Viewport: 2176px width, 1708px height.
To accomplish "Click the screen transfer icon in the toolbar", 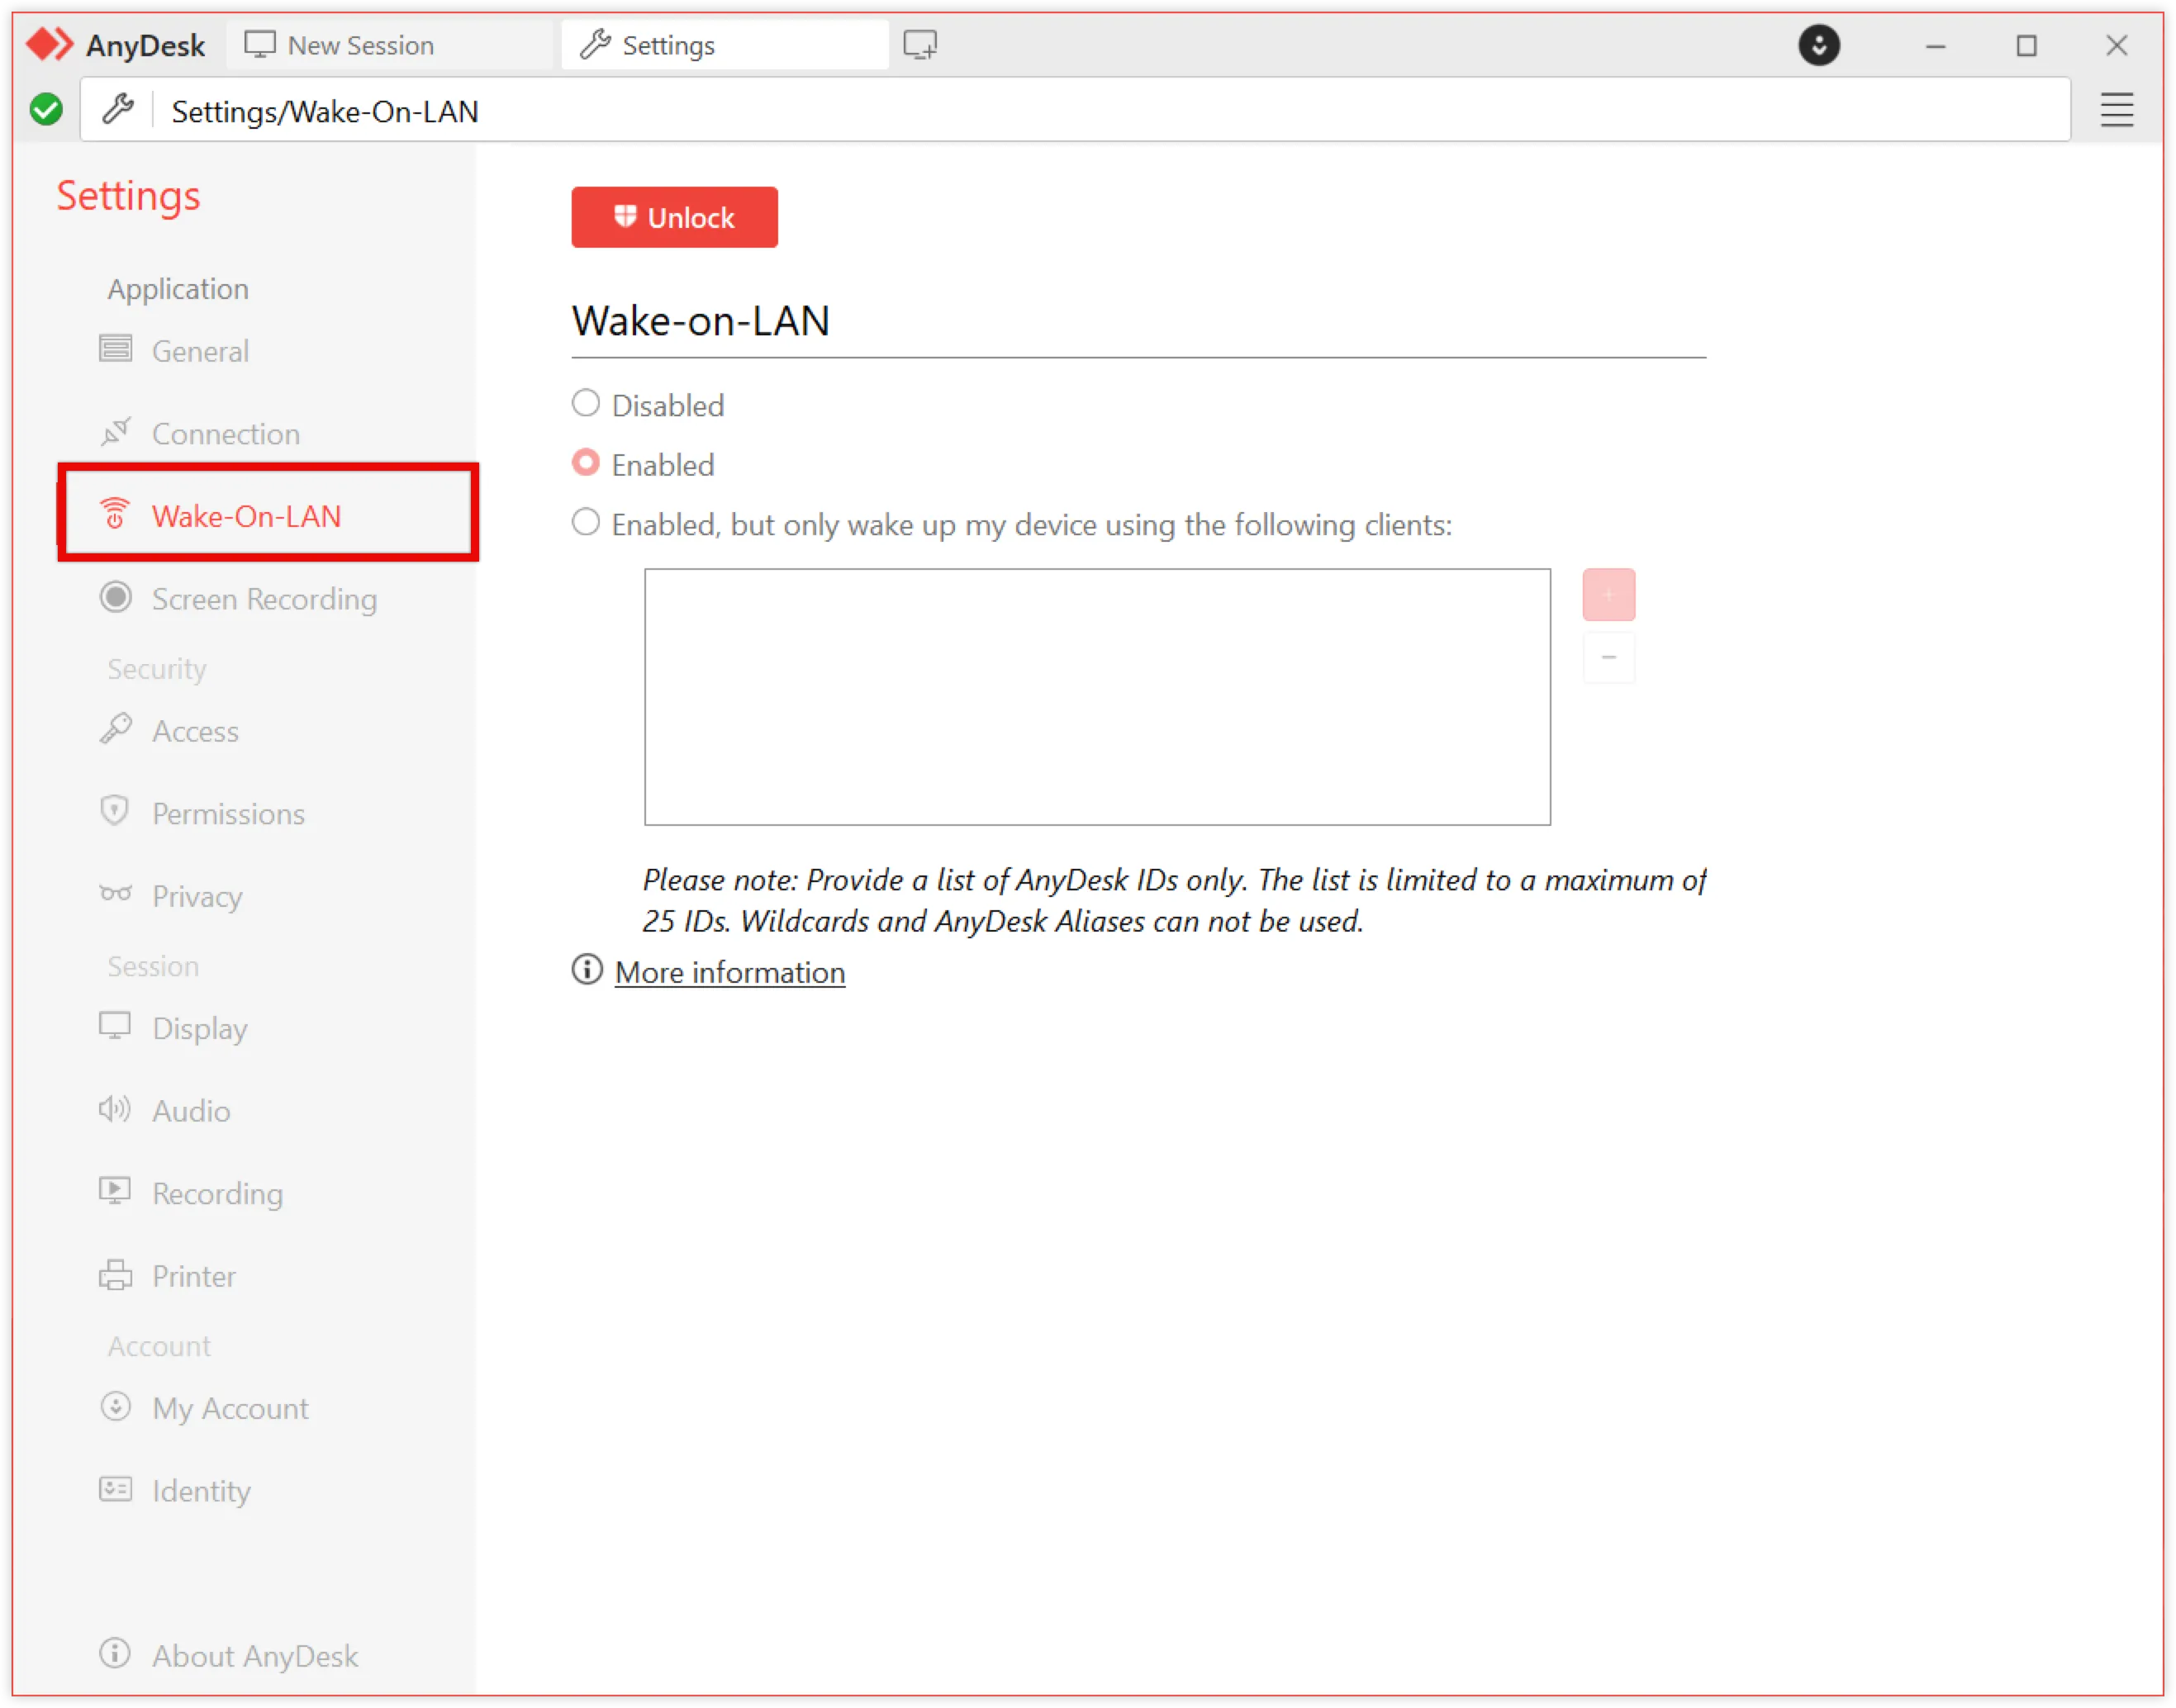I will pyautogui.click(x=920, y=44).
